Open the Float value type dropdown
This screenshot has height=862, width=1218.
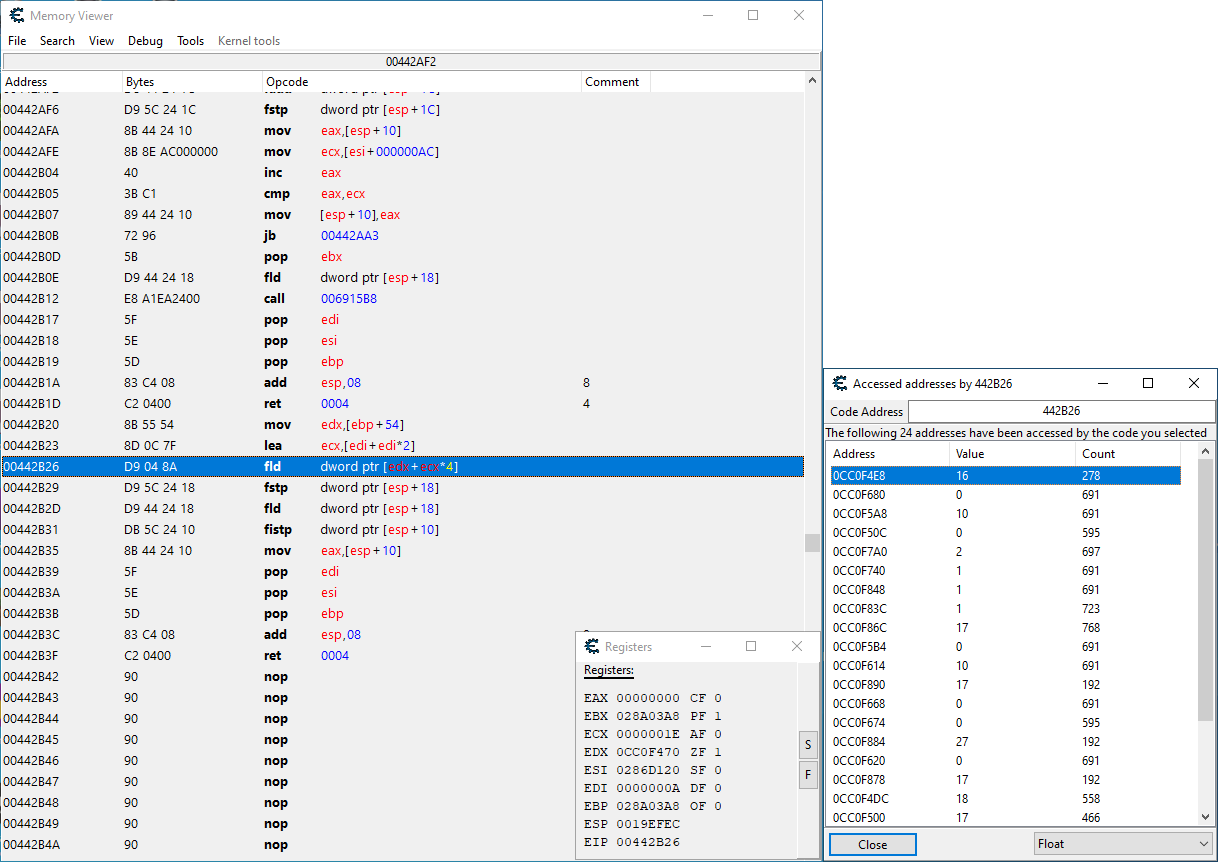click(1122, 844)
